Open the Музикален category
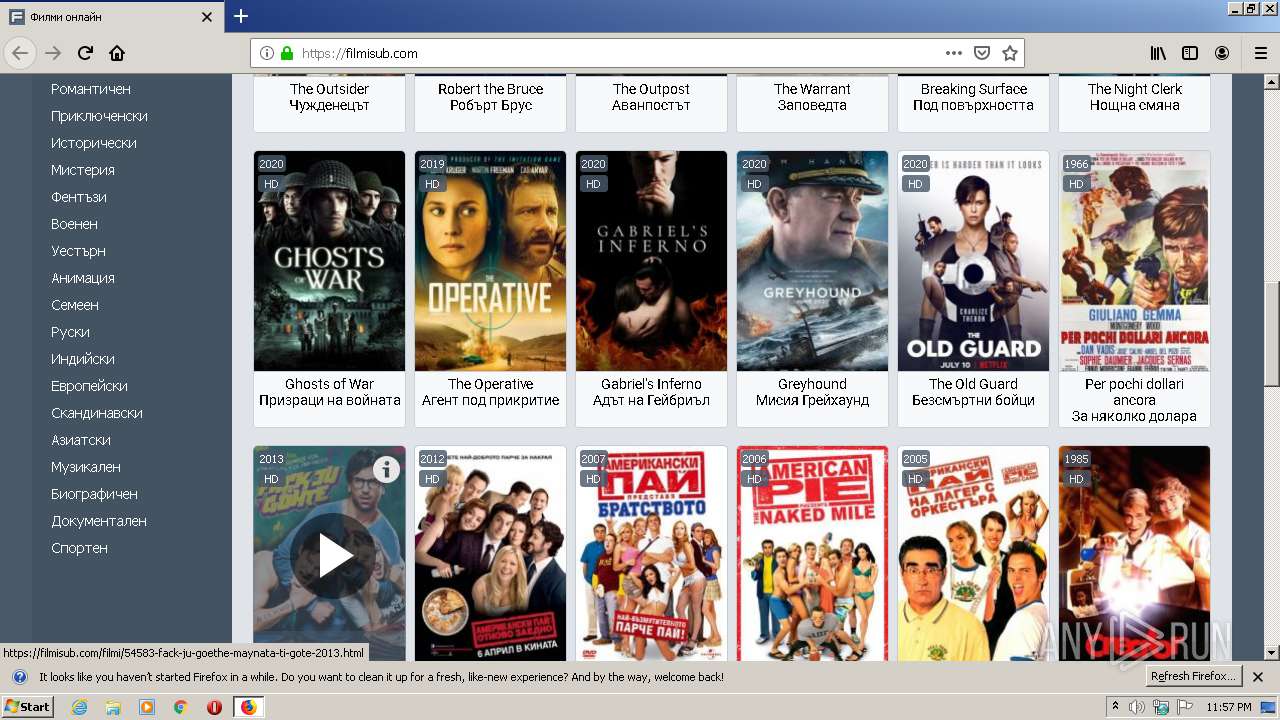Image resolution: width=1280 pixels, height=720 pixels. pos(86,467)
